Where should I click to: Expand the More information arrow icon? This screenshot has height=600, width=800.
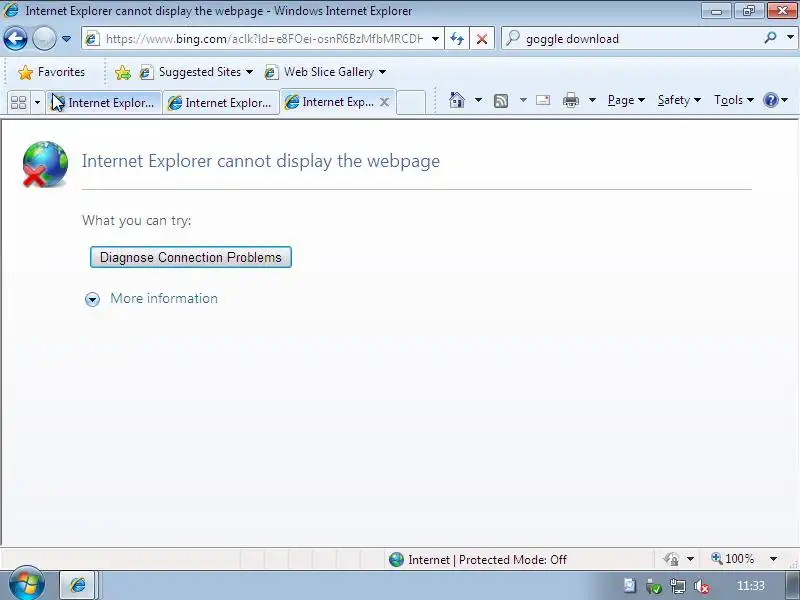point(92,299)
